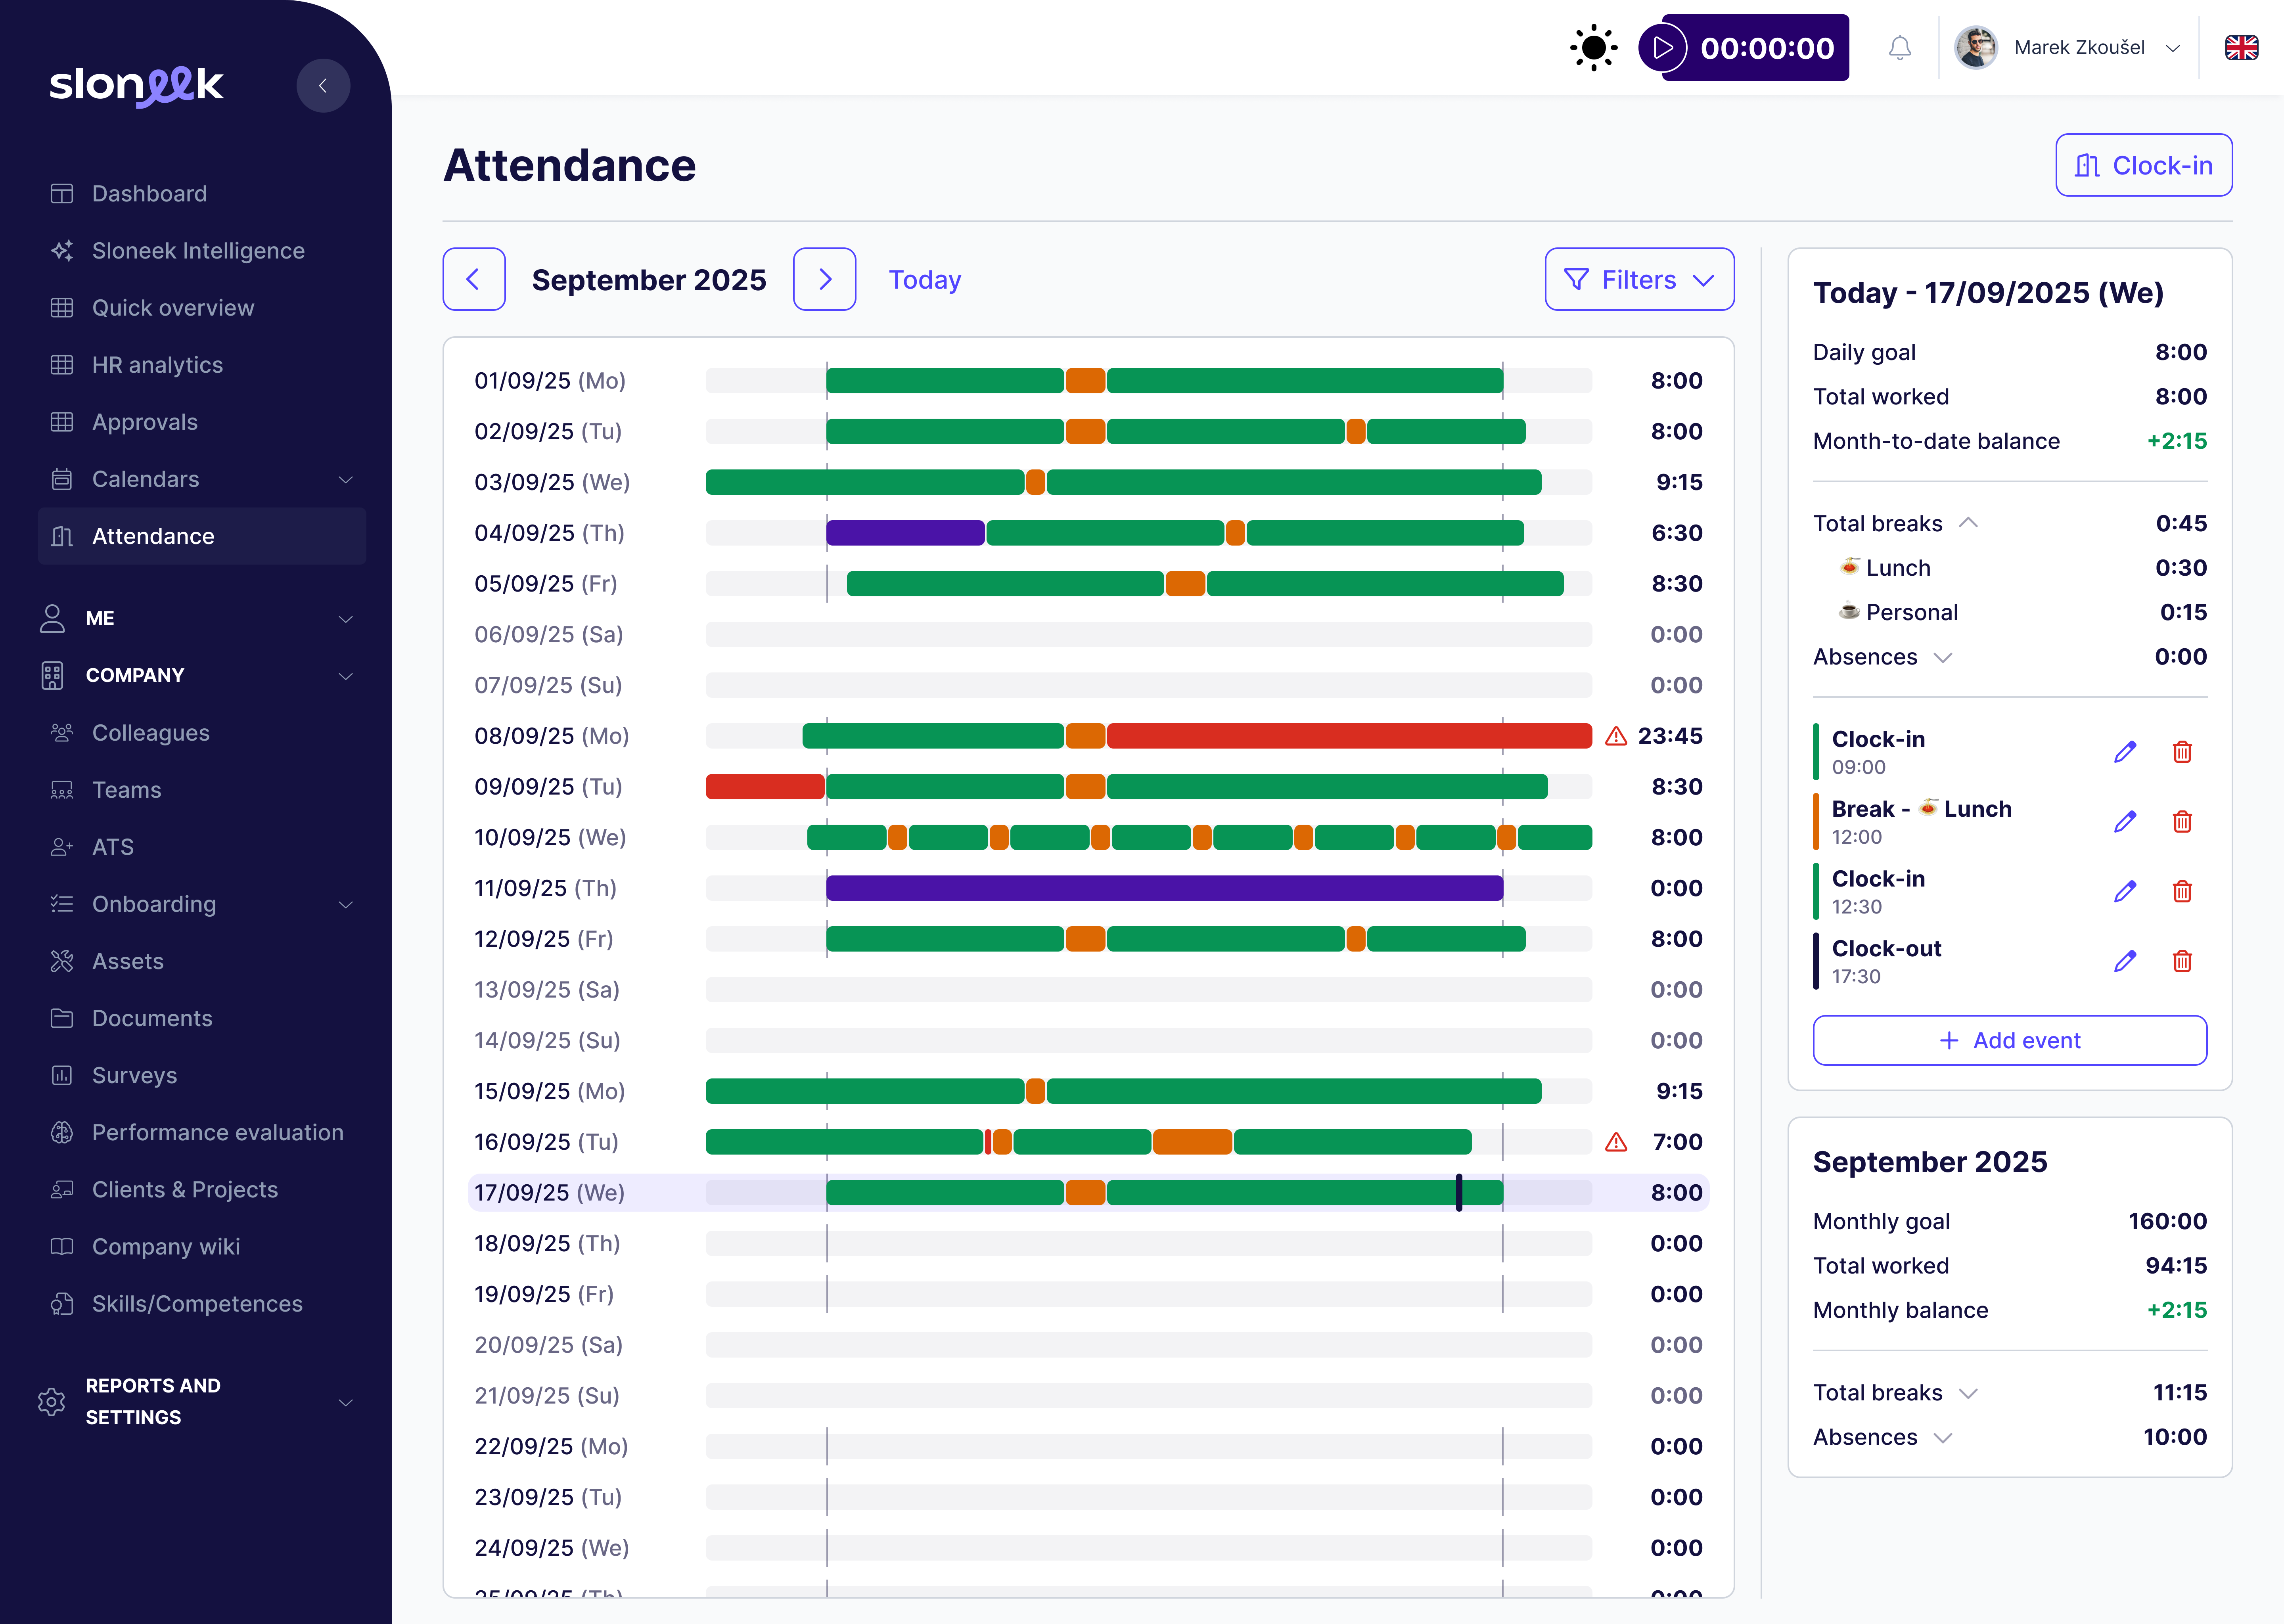Open HR analytics in the sidebar
This screenshot has height=1624, width=2284.
[x=157, y=365]
